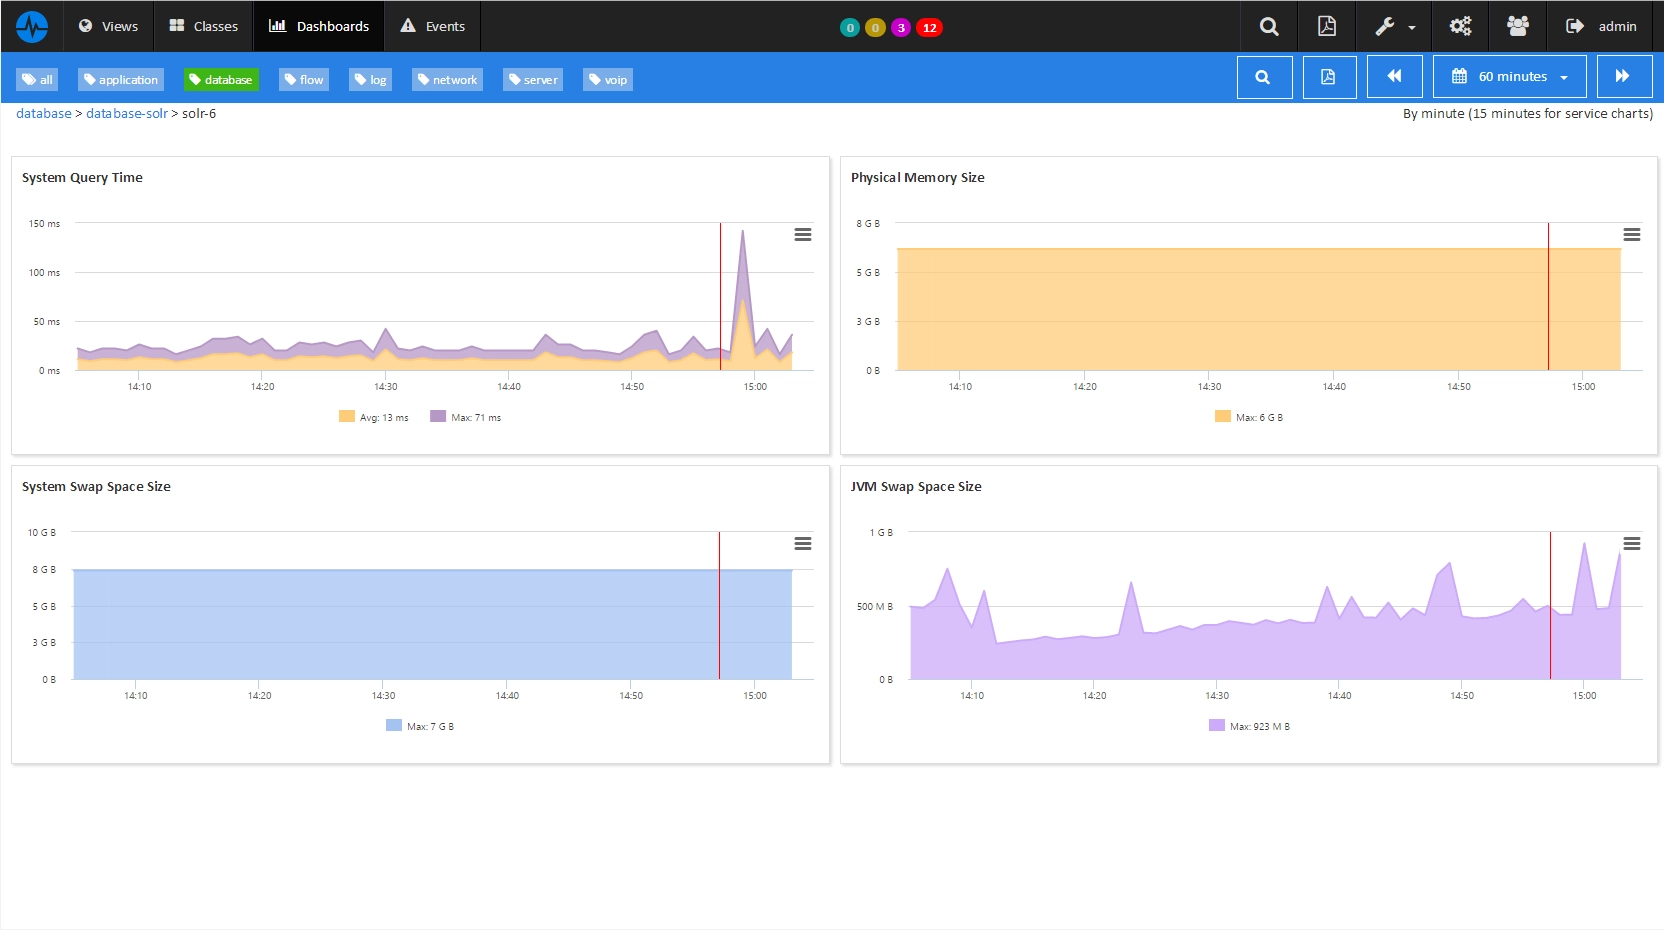The height and width of the screenshot is (930, 1664).
Task: Open the users group icon
Action: pyautogui.click(x=1518, y=27)
